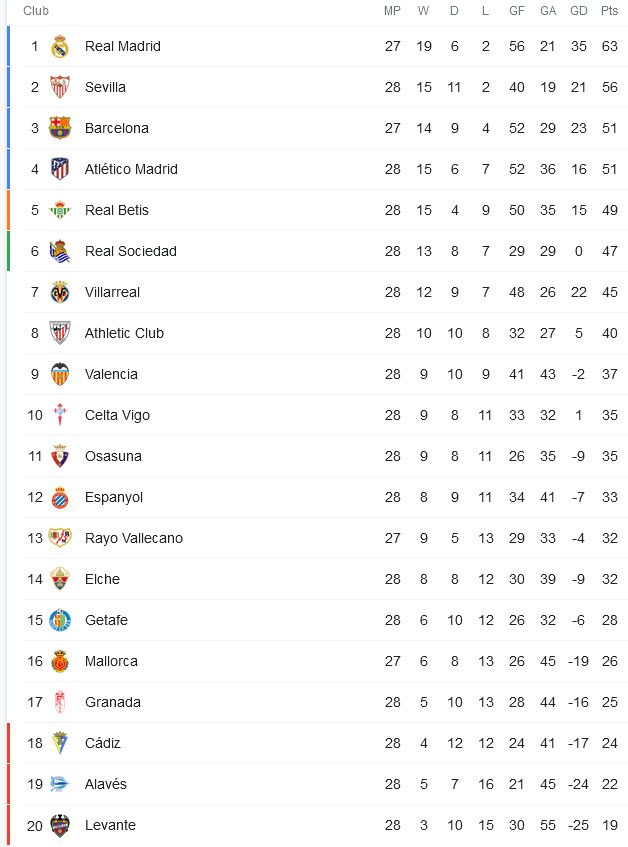The image size is (628, 847).
Task: Click the Club column header
Action: (36, 11)
